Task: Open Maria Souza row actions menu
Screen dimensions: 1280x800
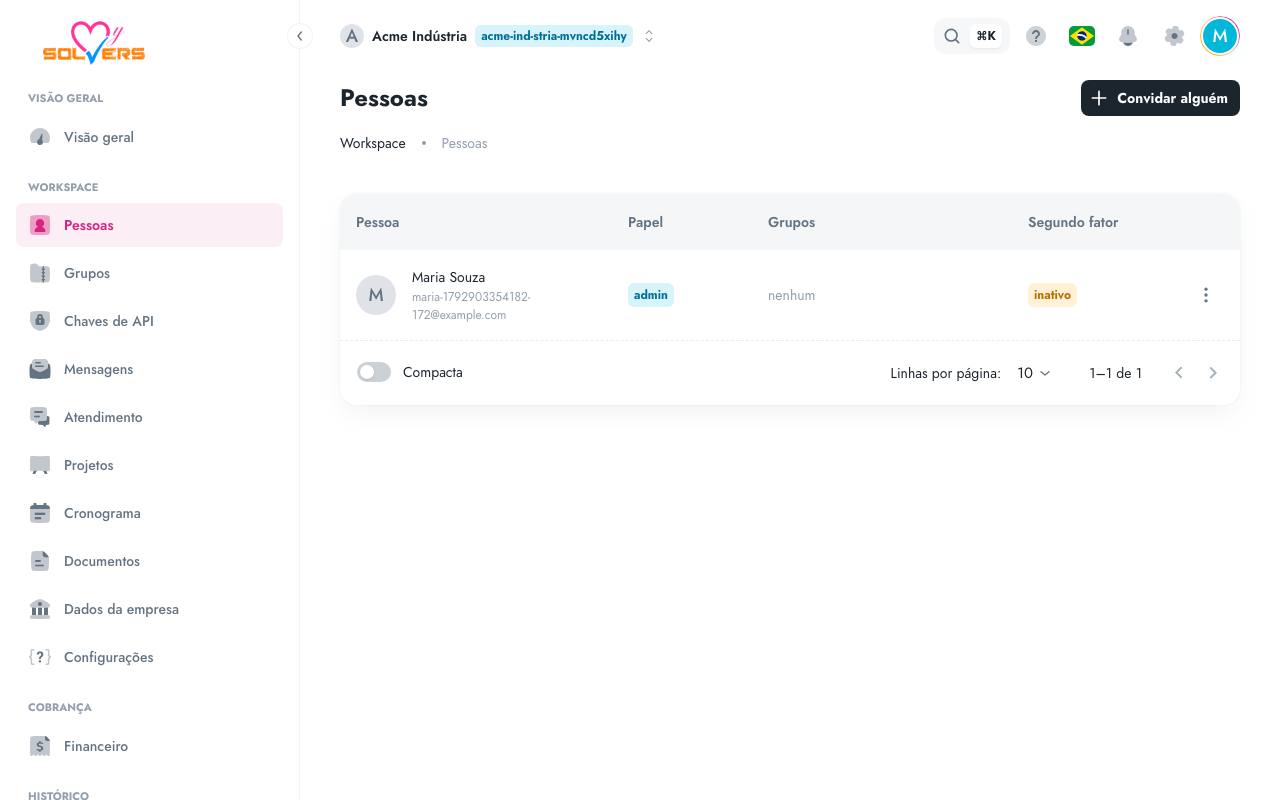Action: coord(1206,295)
